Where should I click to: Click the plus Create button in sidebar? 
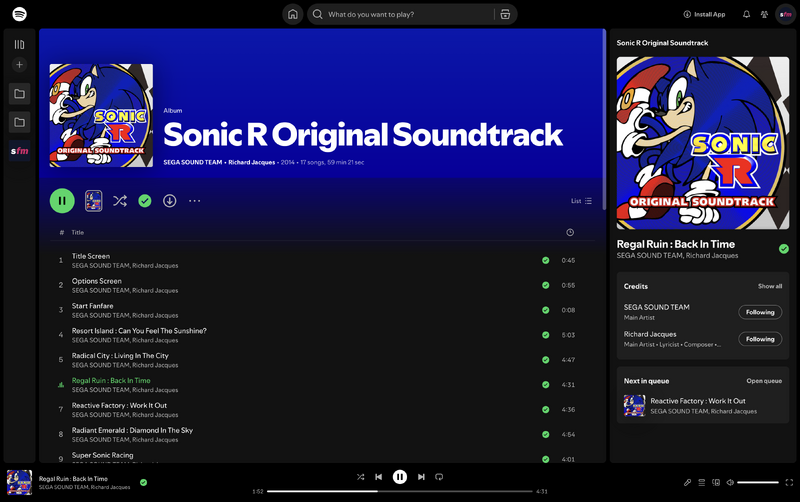[19, 65]
